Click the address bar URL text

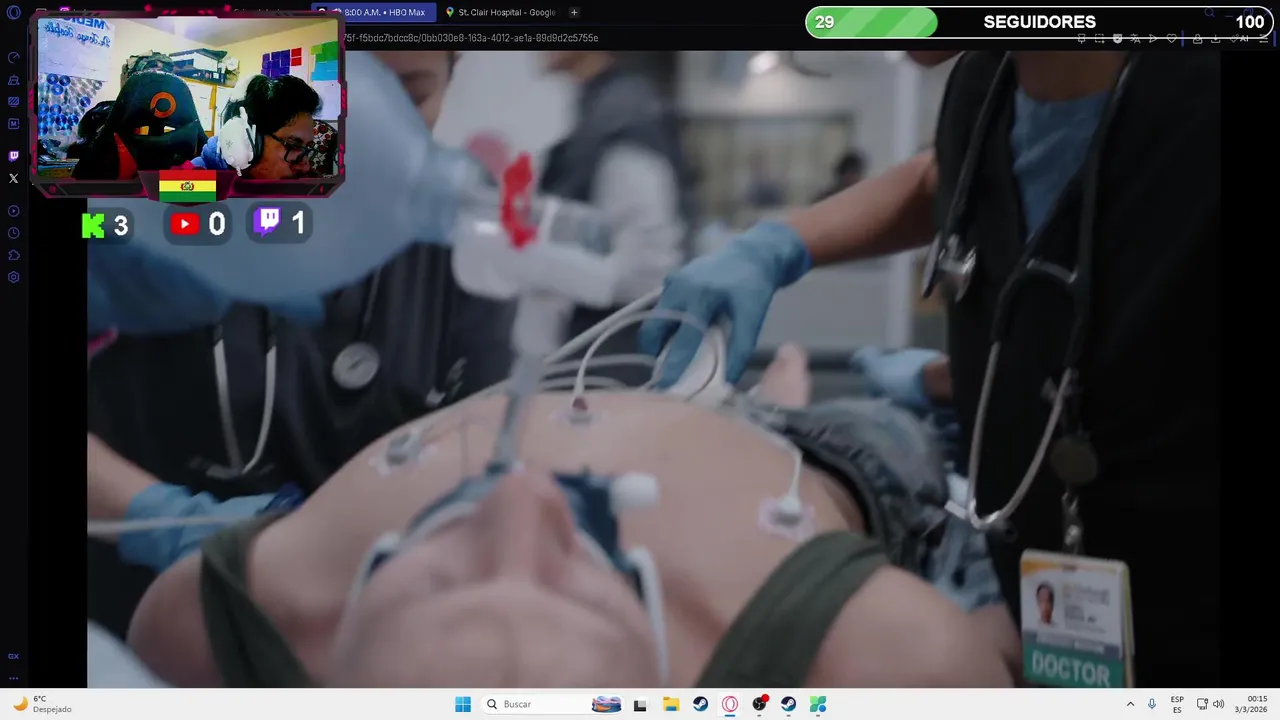[x=470, y=38]
